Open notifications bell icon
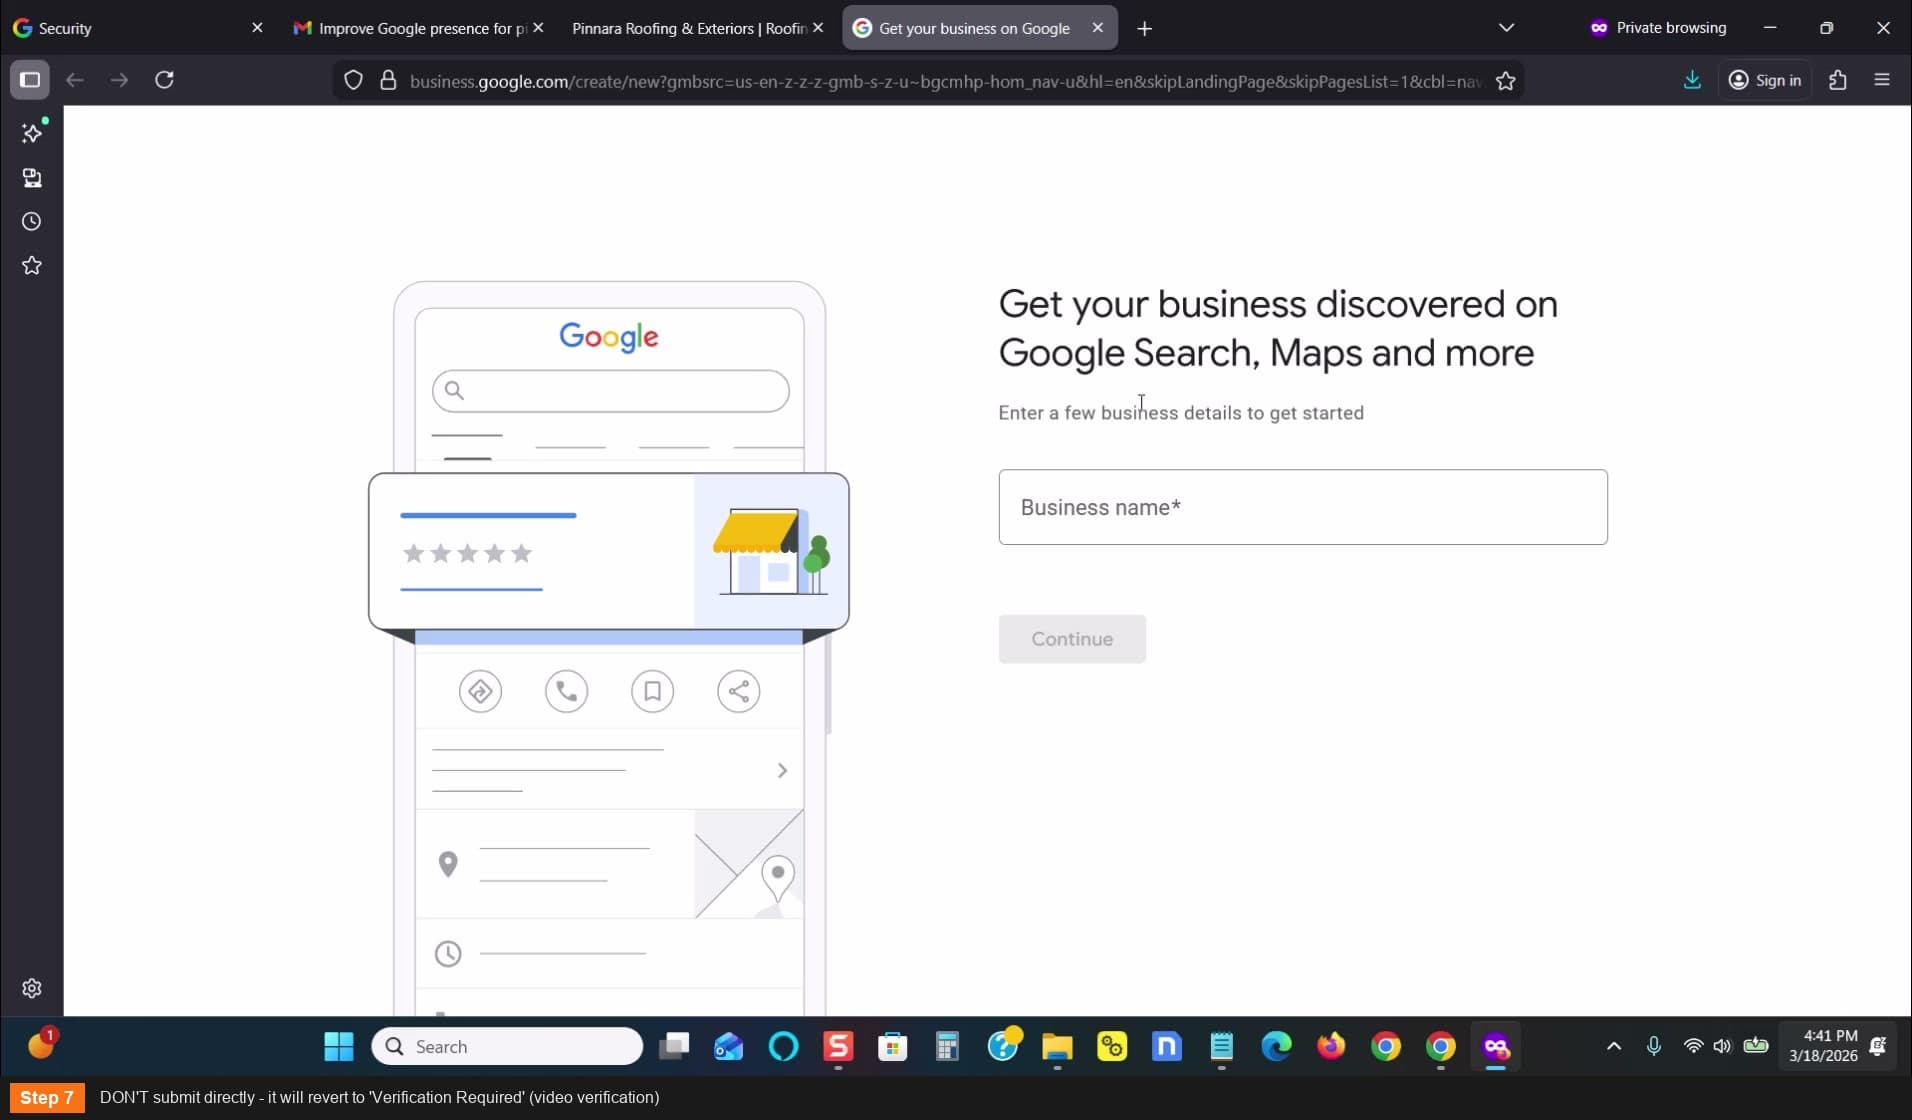The width and height of the screenshot is (1912, 1120). click(1878, 1046)
